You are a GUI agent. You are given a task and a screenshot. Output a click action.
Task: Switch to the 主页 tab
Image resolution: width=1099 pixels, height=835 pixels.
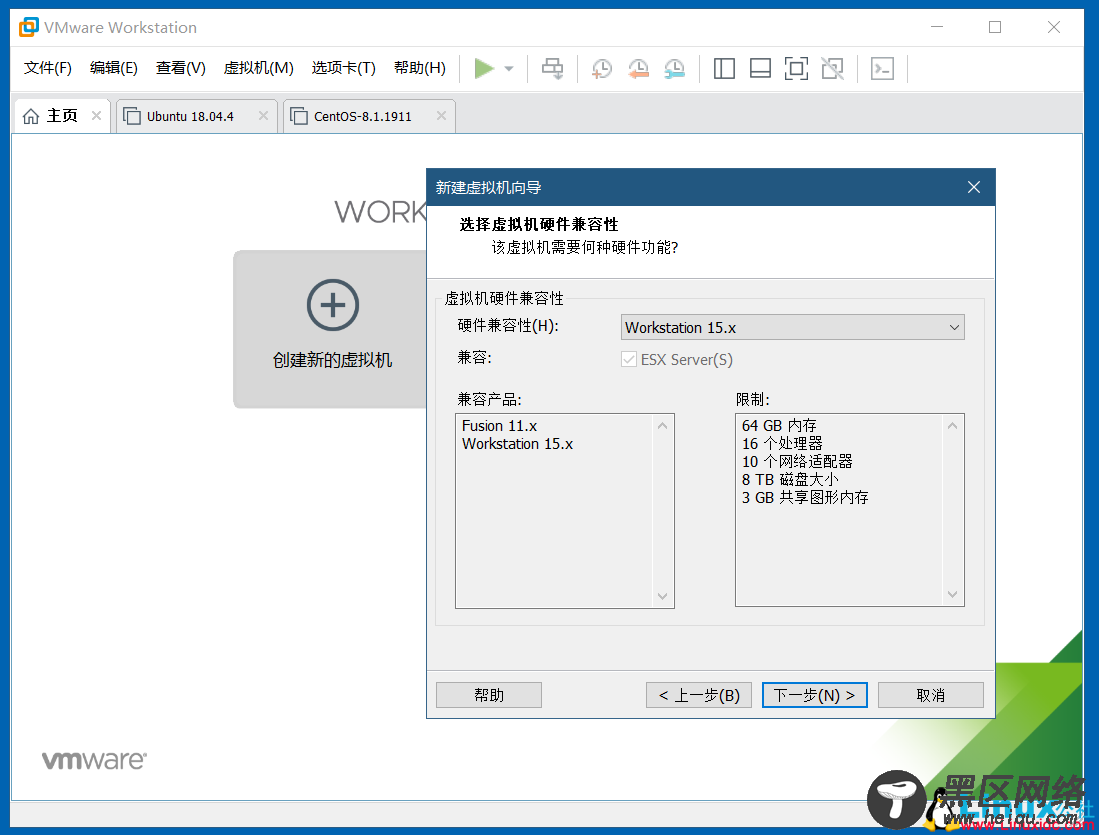[x=62, y=116]
